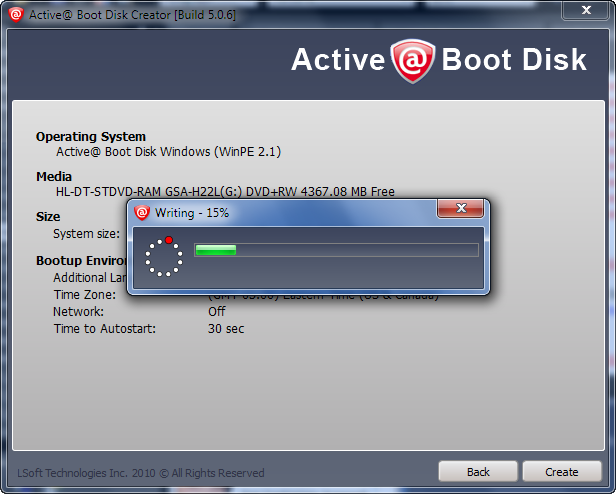616x494 pixels.
Task: Click the 'Writing - 15%' dialog title
Action: pos(192,213)
